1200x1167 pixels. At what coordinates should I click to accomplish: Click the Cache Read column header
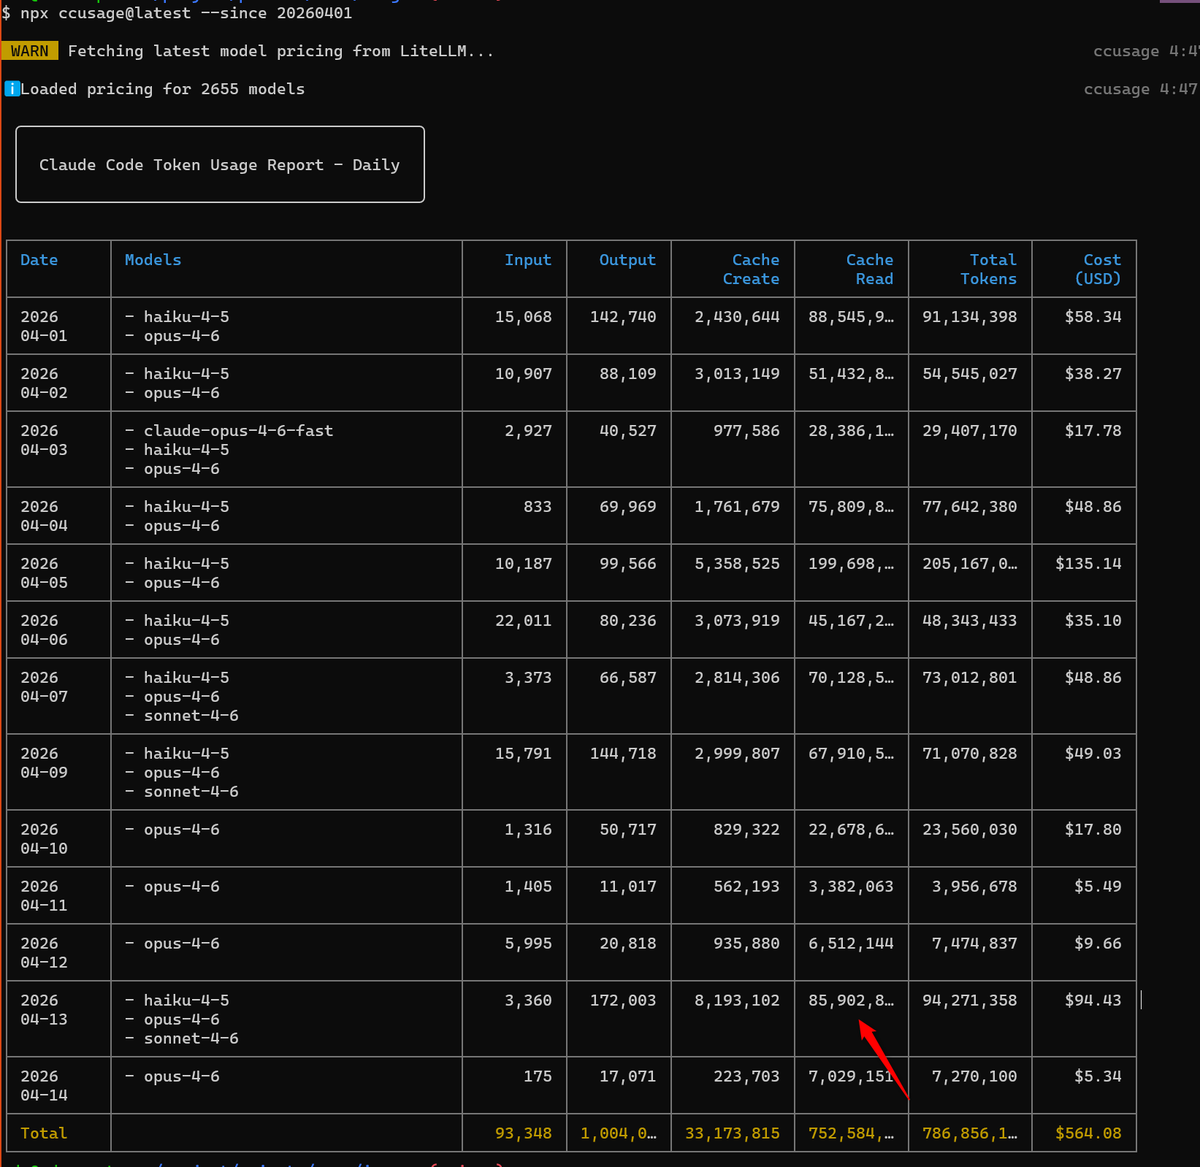pyautogui.click(x=870, y=269)
